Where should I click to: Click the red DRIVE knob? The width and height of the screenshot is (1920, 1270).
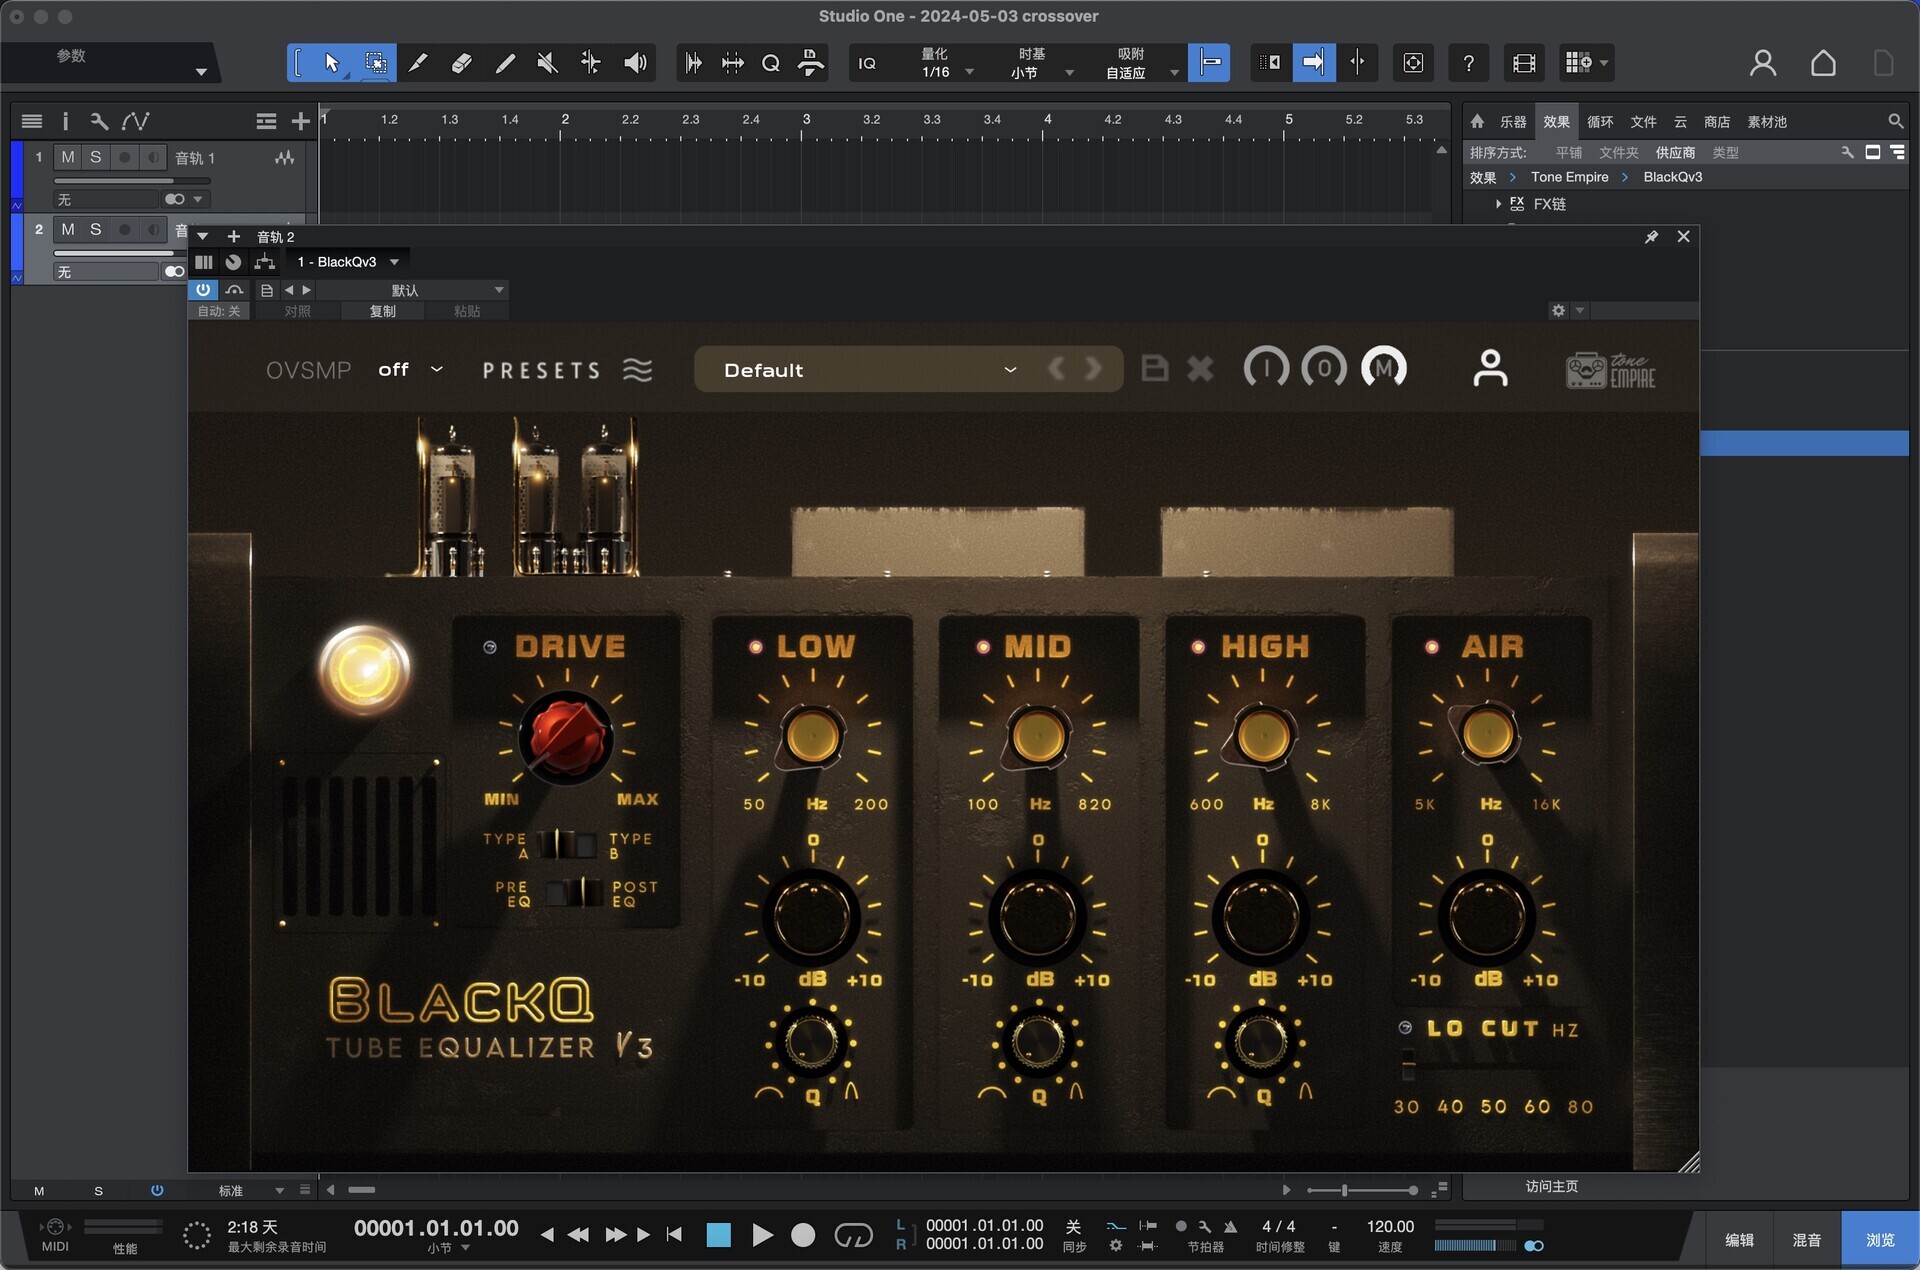coord(566,737)
